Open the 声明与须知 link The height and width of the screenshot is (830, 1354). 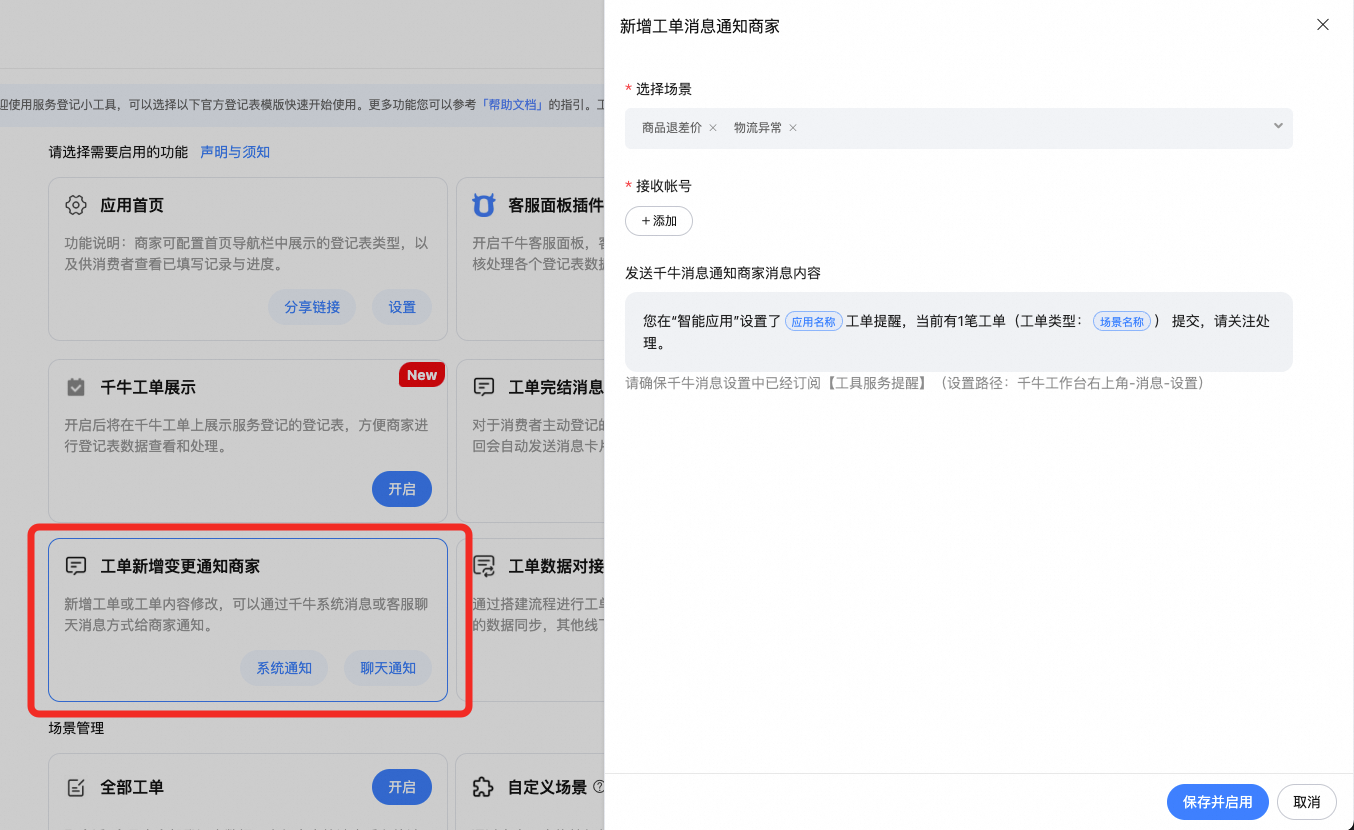[x=235, y=152]
